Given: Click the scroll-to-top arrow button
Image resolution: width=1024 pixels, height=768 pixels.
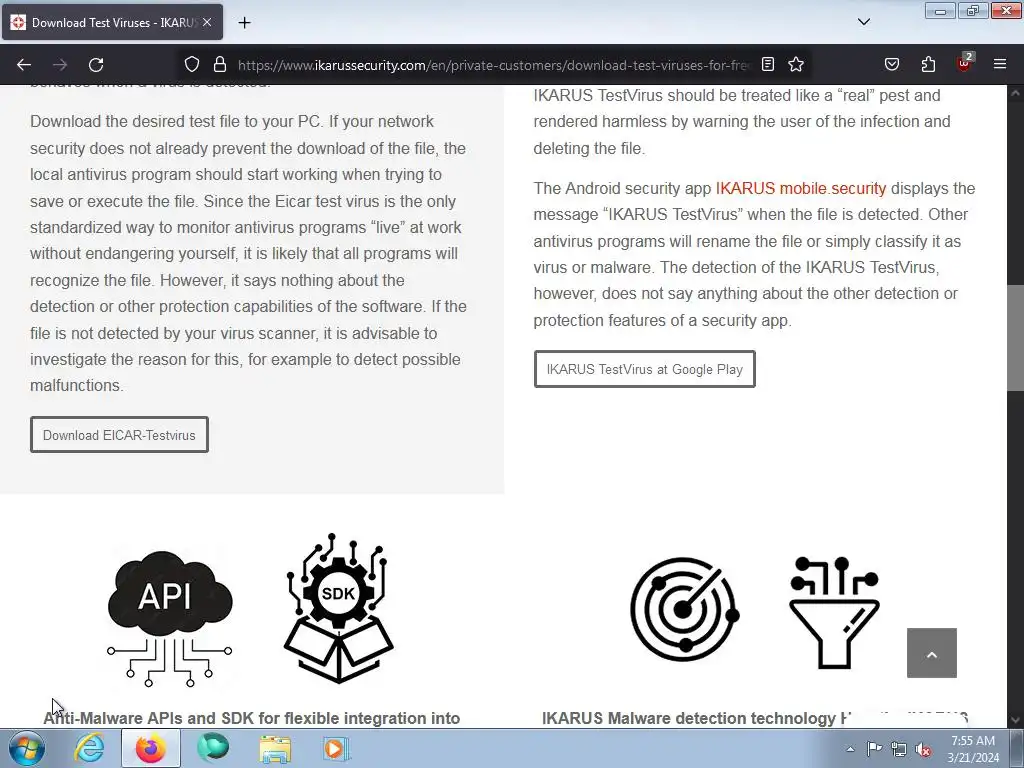Looking at the screenshot, I should click(931, 653).
